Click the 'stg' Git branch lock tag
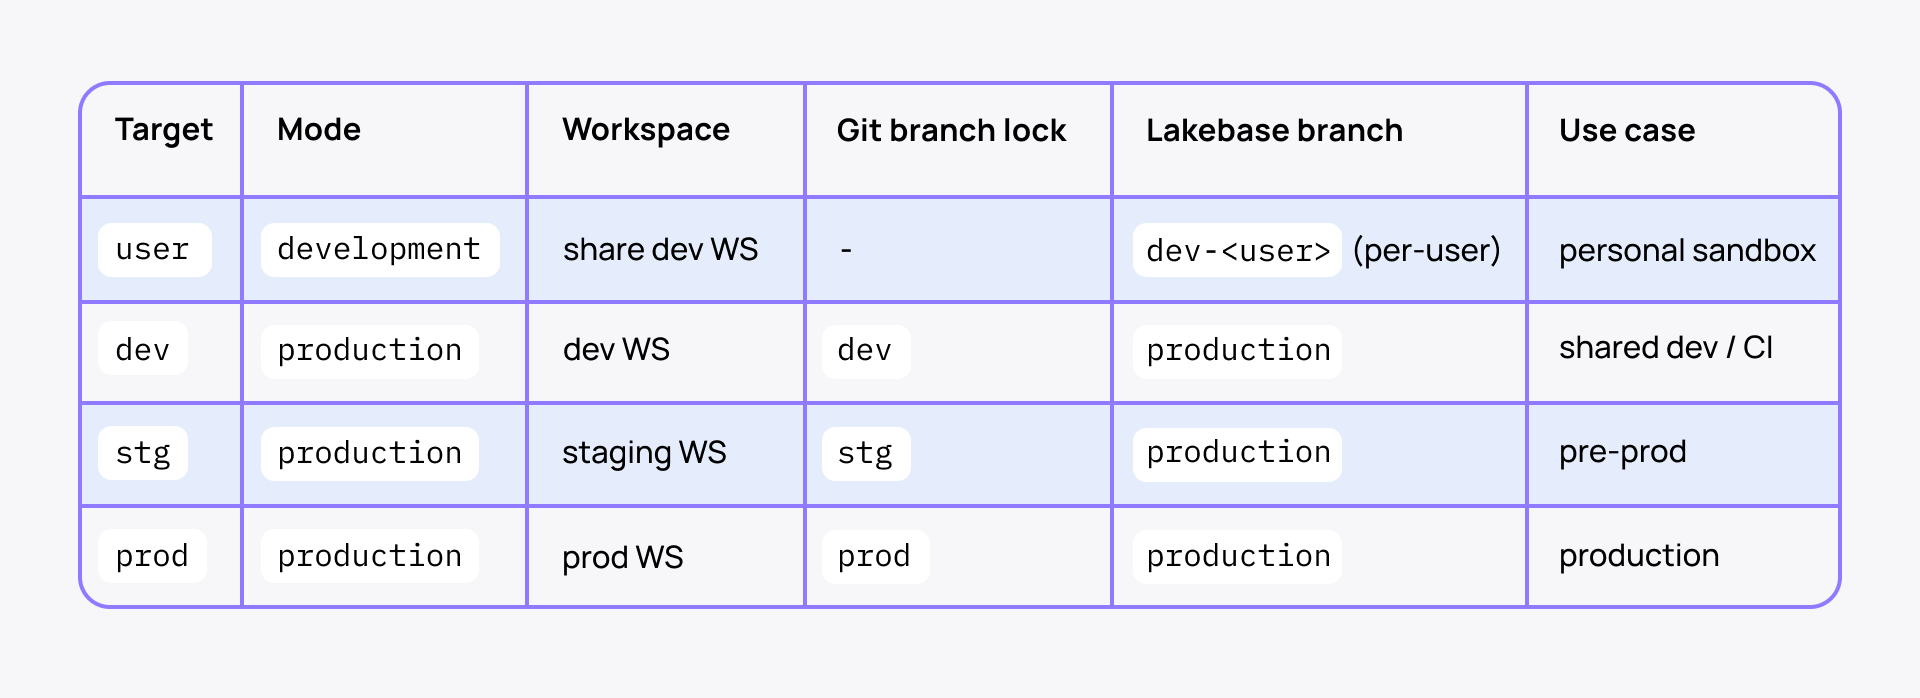Viewport: 1920px width, 698px height. tap(866, 454)
